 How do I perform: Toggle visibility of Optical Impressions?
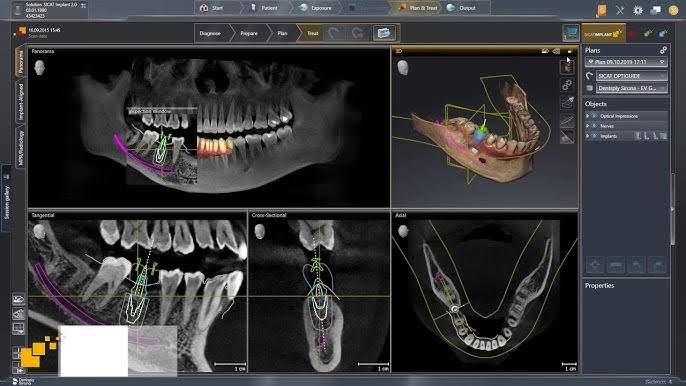tap(594, 116)
